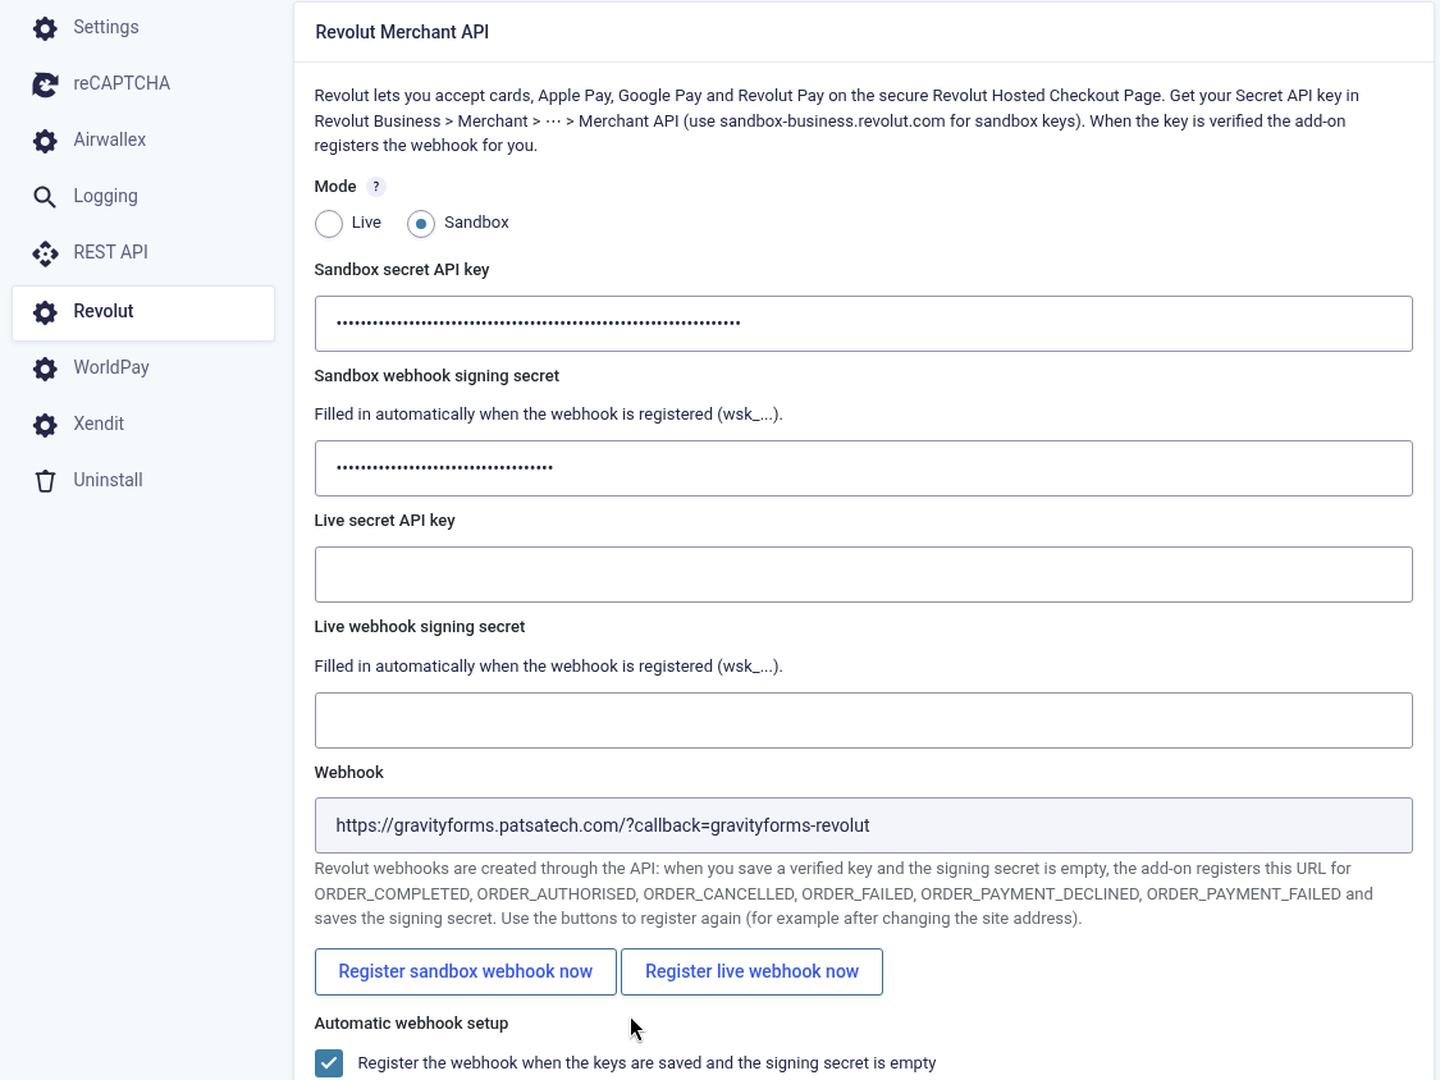The width and height of the screenshot is (1440, 1080).
Task: Click Register sandbox webhook now button
Action: (465, 972)
